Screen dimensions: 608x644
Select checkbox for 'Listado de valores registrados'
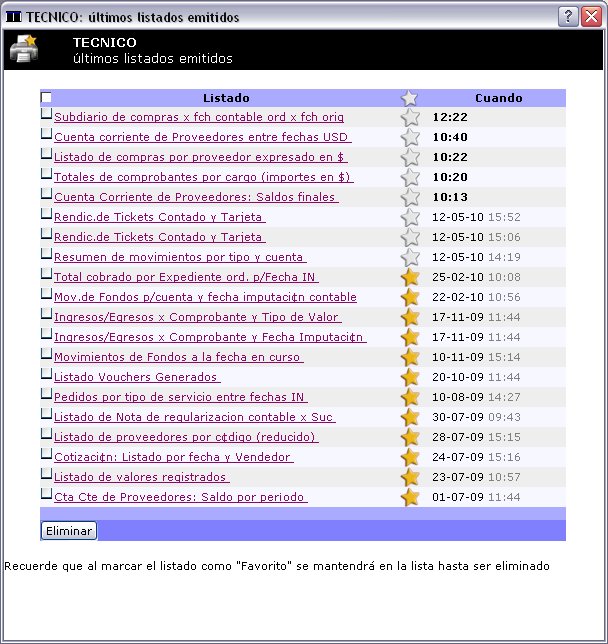click(x=46, y=474)
